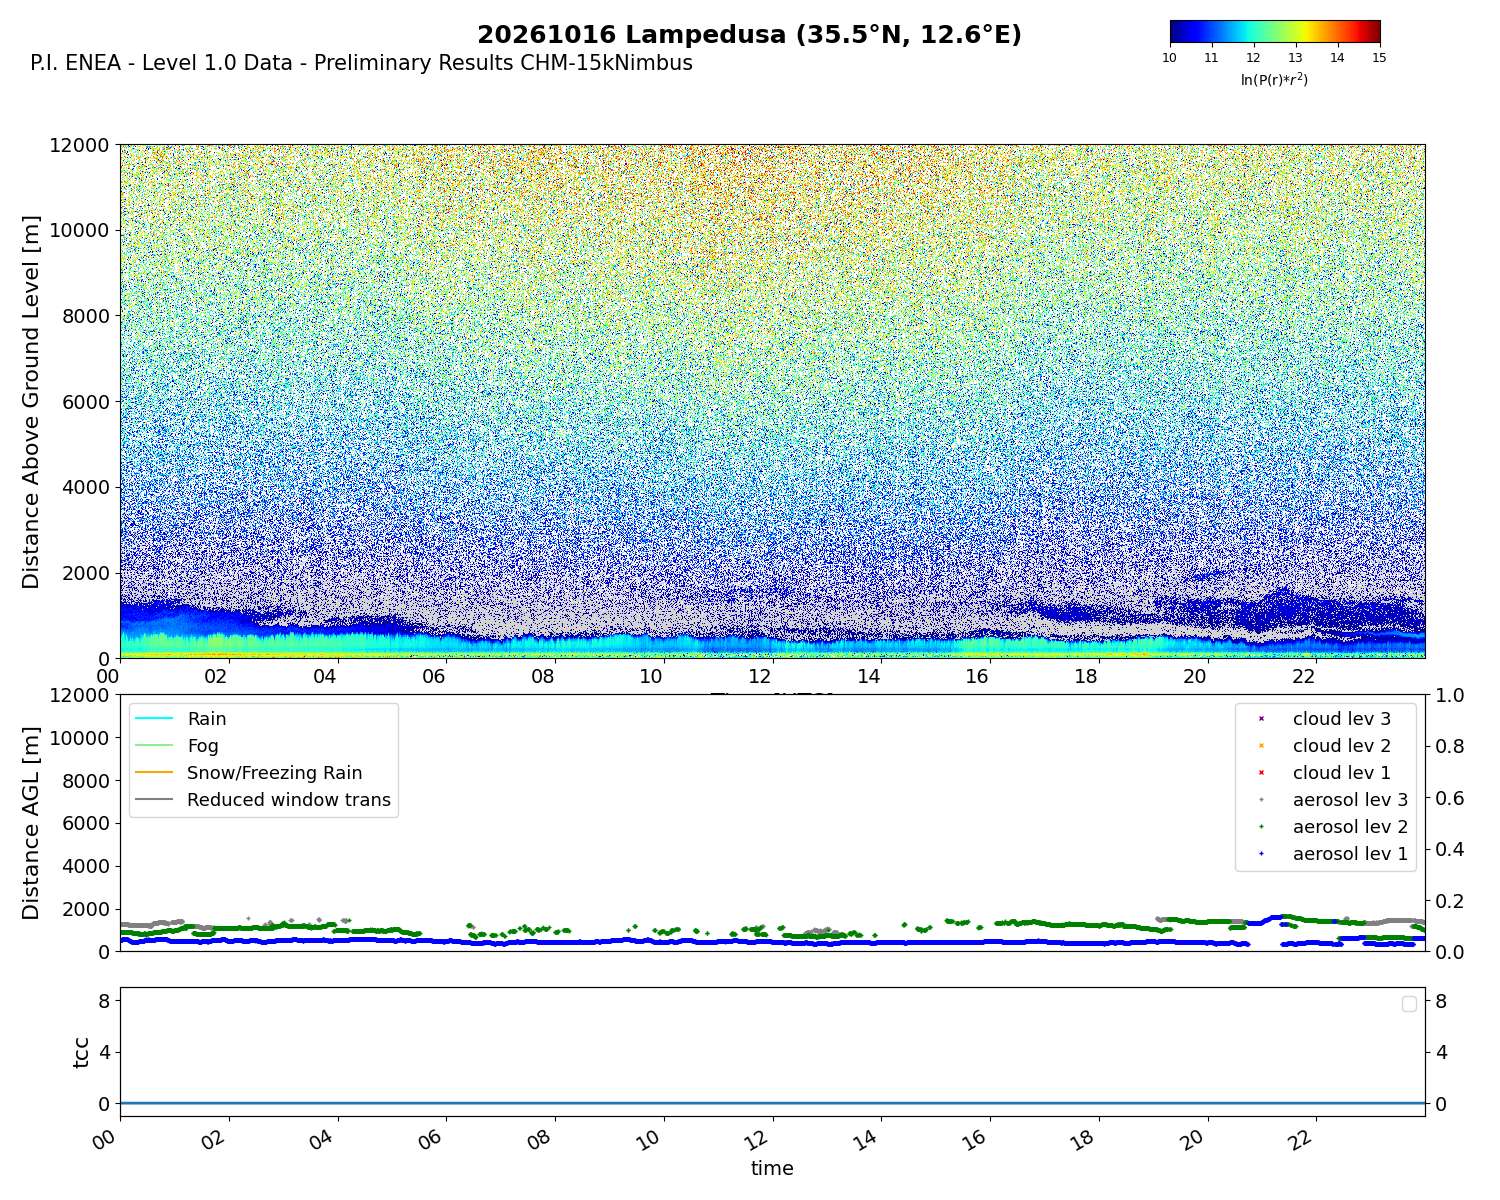The width and height of the screenshot is (1500, 1200).
Task: Click the rainbow color scale bar
Action: coord(1275,32)
